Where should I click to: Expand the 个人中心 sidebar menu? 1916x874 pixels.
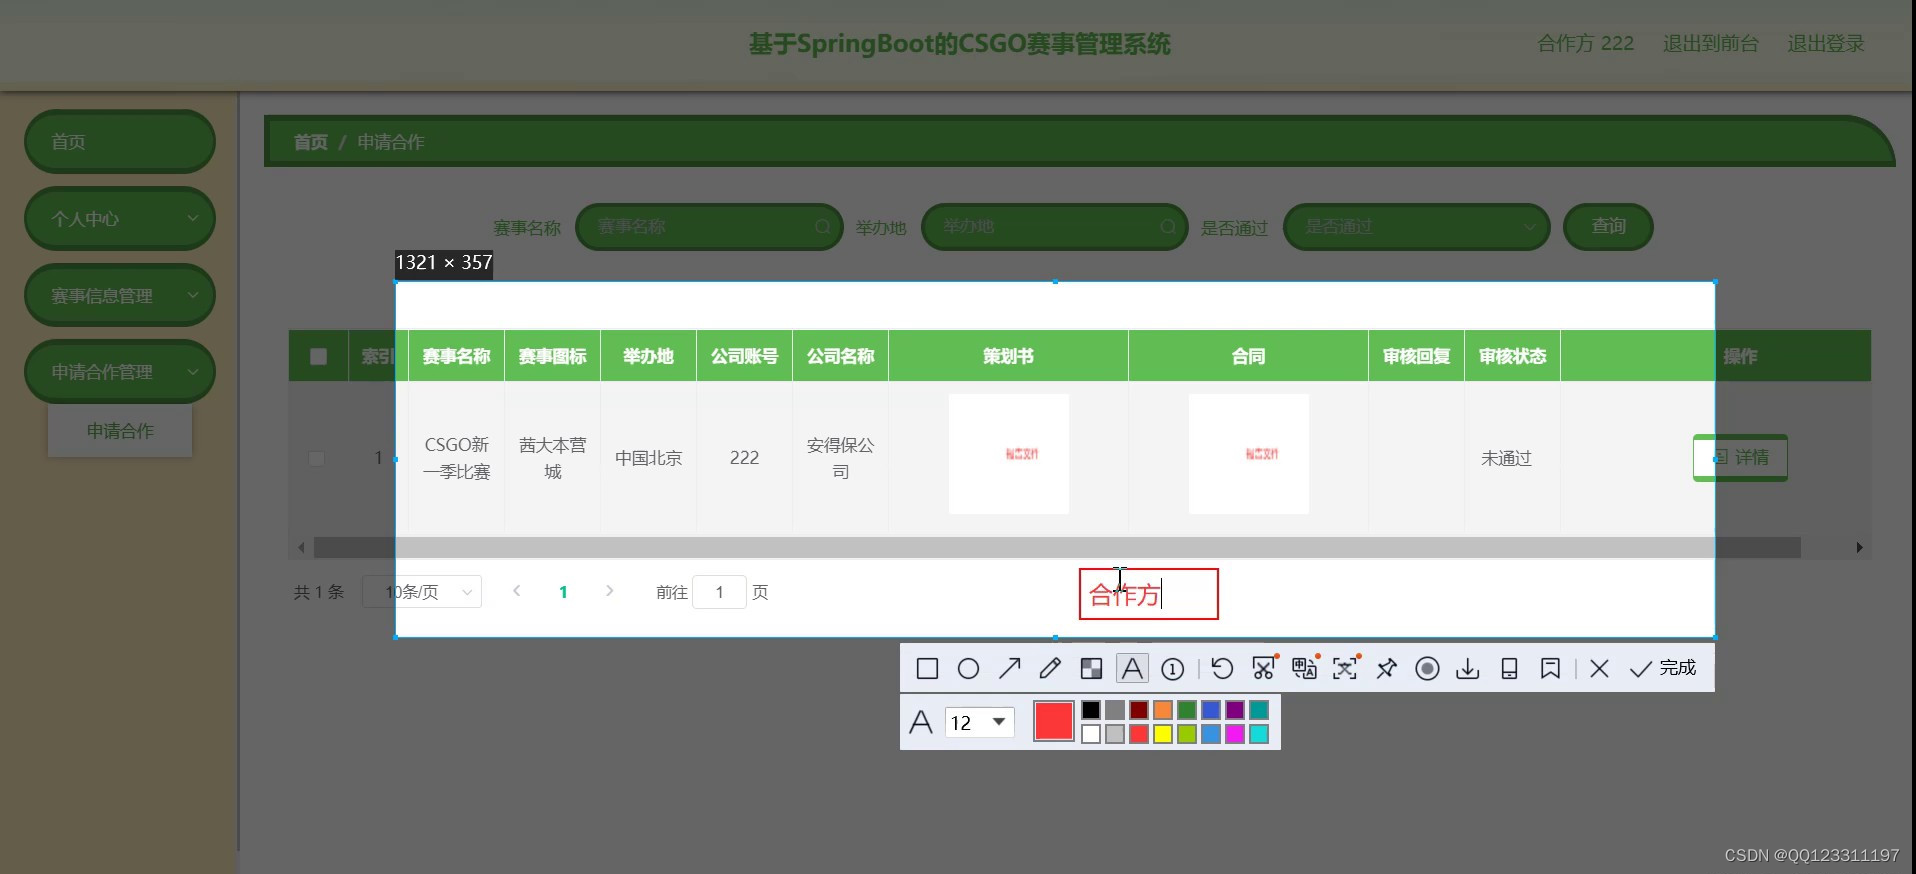coord(119,218)
